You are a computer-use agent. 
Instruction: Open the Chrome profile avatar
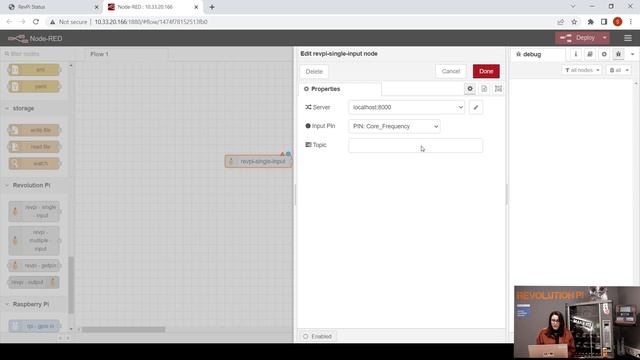click(618, 22)
